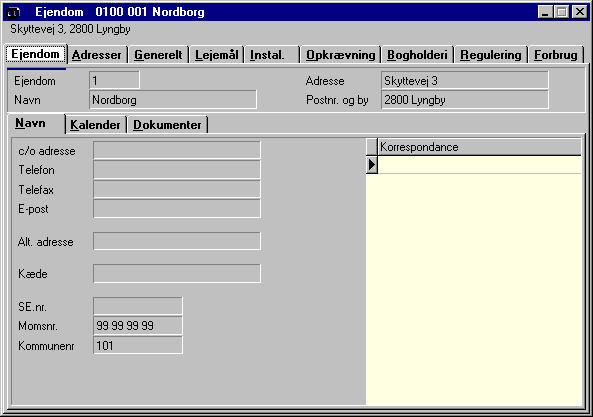Switch to the Generelt tab
This screenshot has width=593, height=417.
[x=158, y=55]
